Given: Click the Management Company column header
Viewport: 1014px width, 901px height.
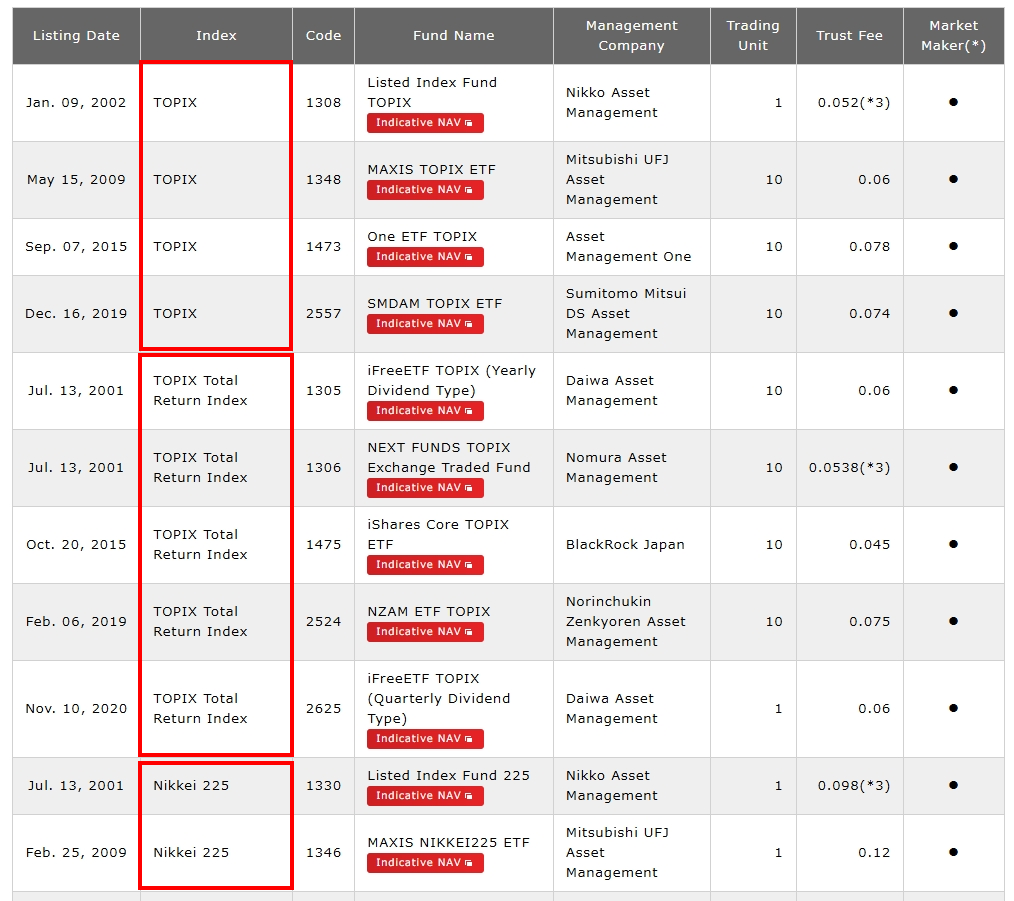Looking at the screenshot, I should click(x=632, y=36).
